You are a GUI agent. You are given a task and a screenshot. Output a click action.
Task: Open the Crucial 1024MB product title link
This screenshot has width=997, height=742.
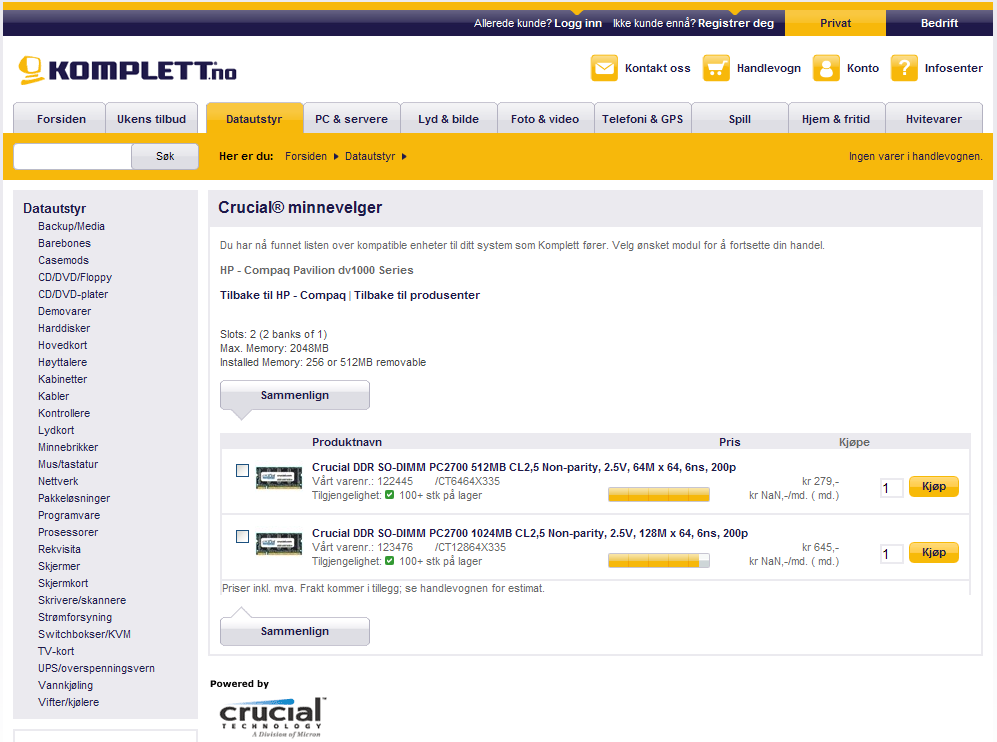coord(530,533)
